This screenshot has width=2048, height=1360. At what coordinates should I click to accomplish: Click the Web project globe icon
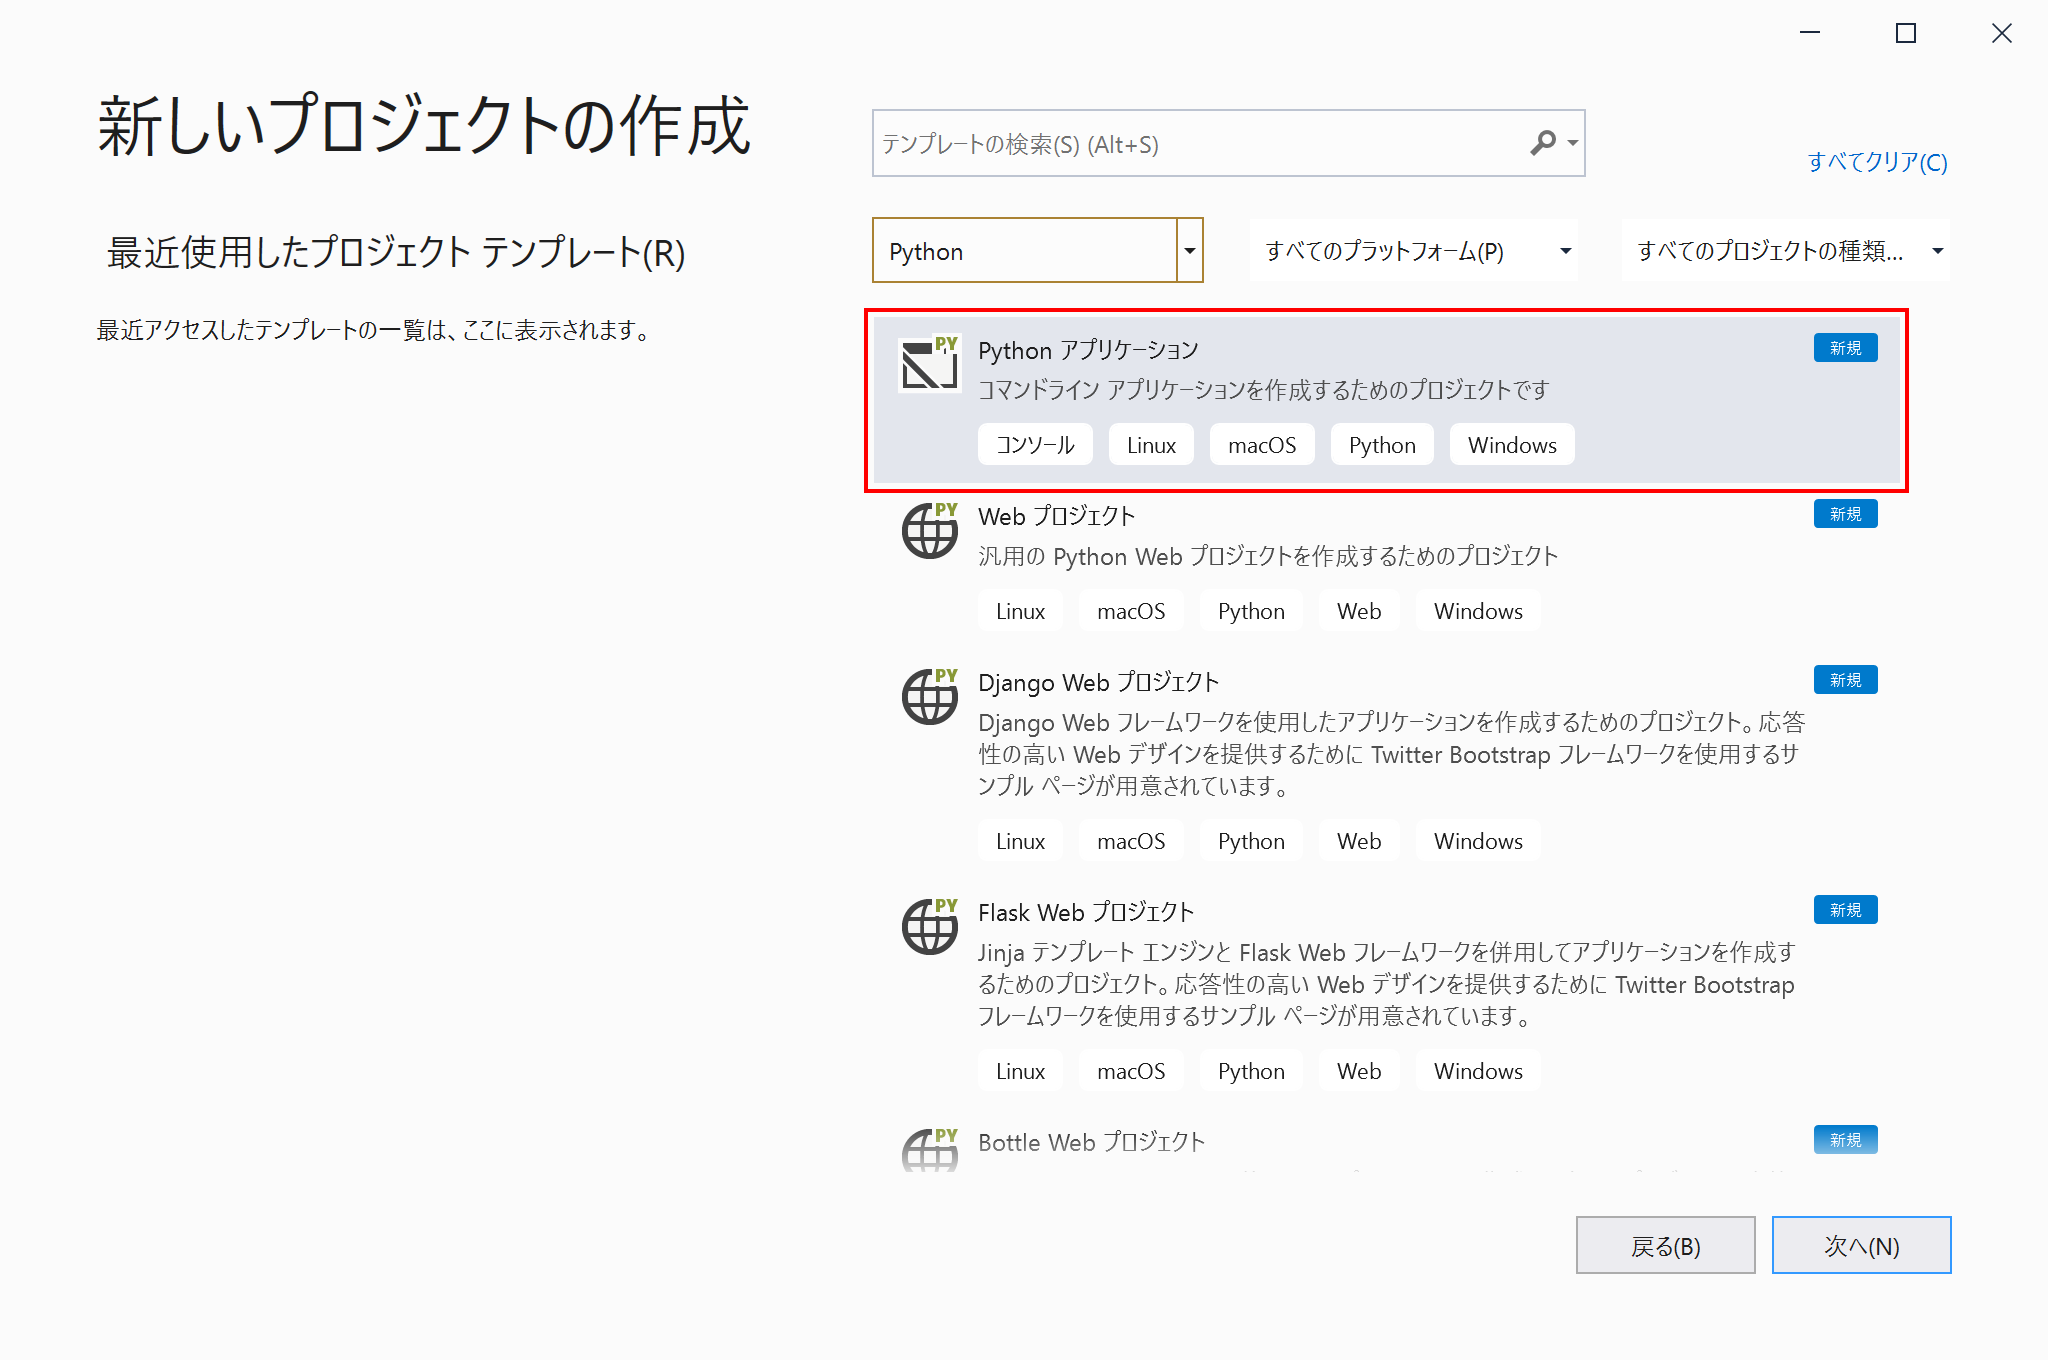pos(929,531)
